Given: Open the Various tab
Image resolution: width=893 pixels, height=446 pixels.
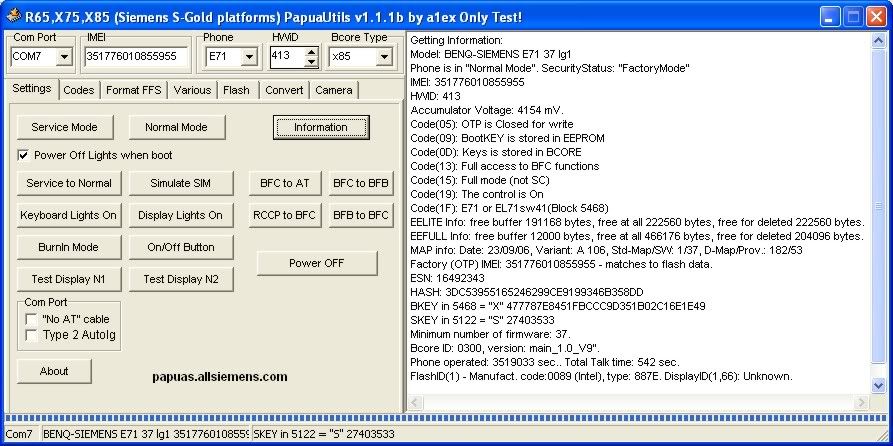Looking at the screenshot, I should (x=192, y=90).
